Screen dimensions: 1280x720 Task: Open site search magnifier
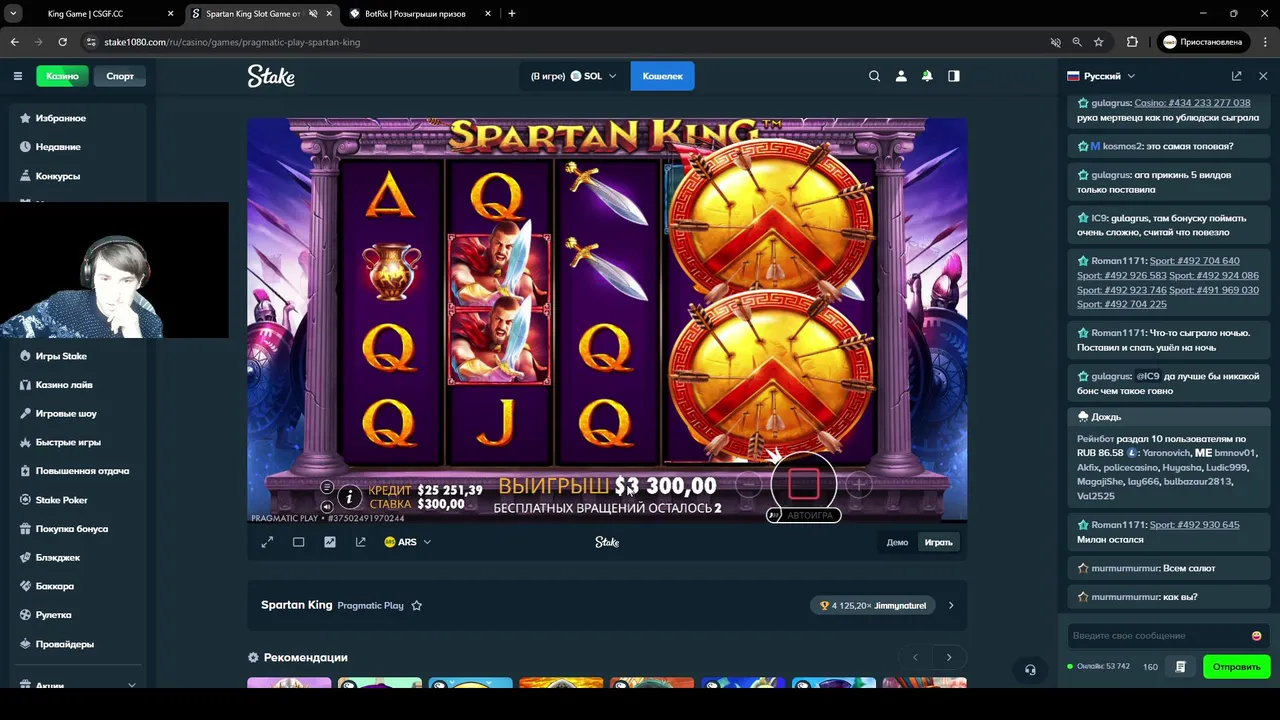874,76
